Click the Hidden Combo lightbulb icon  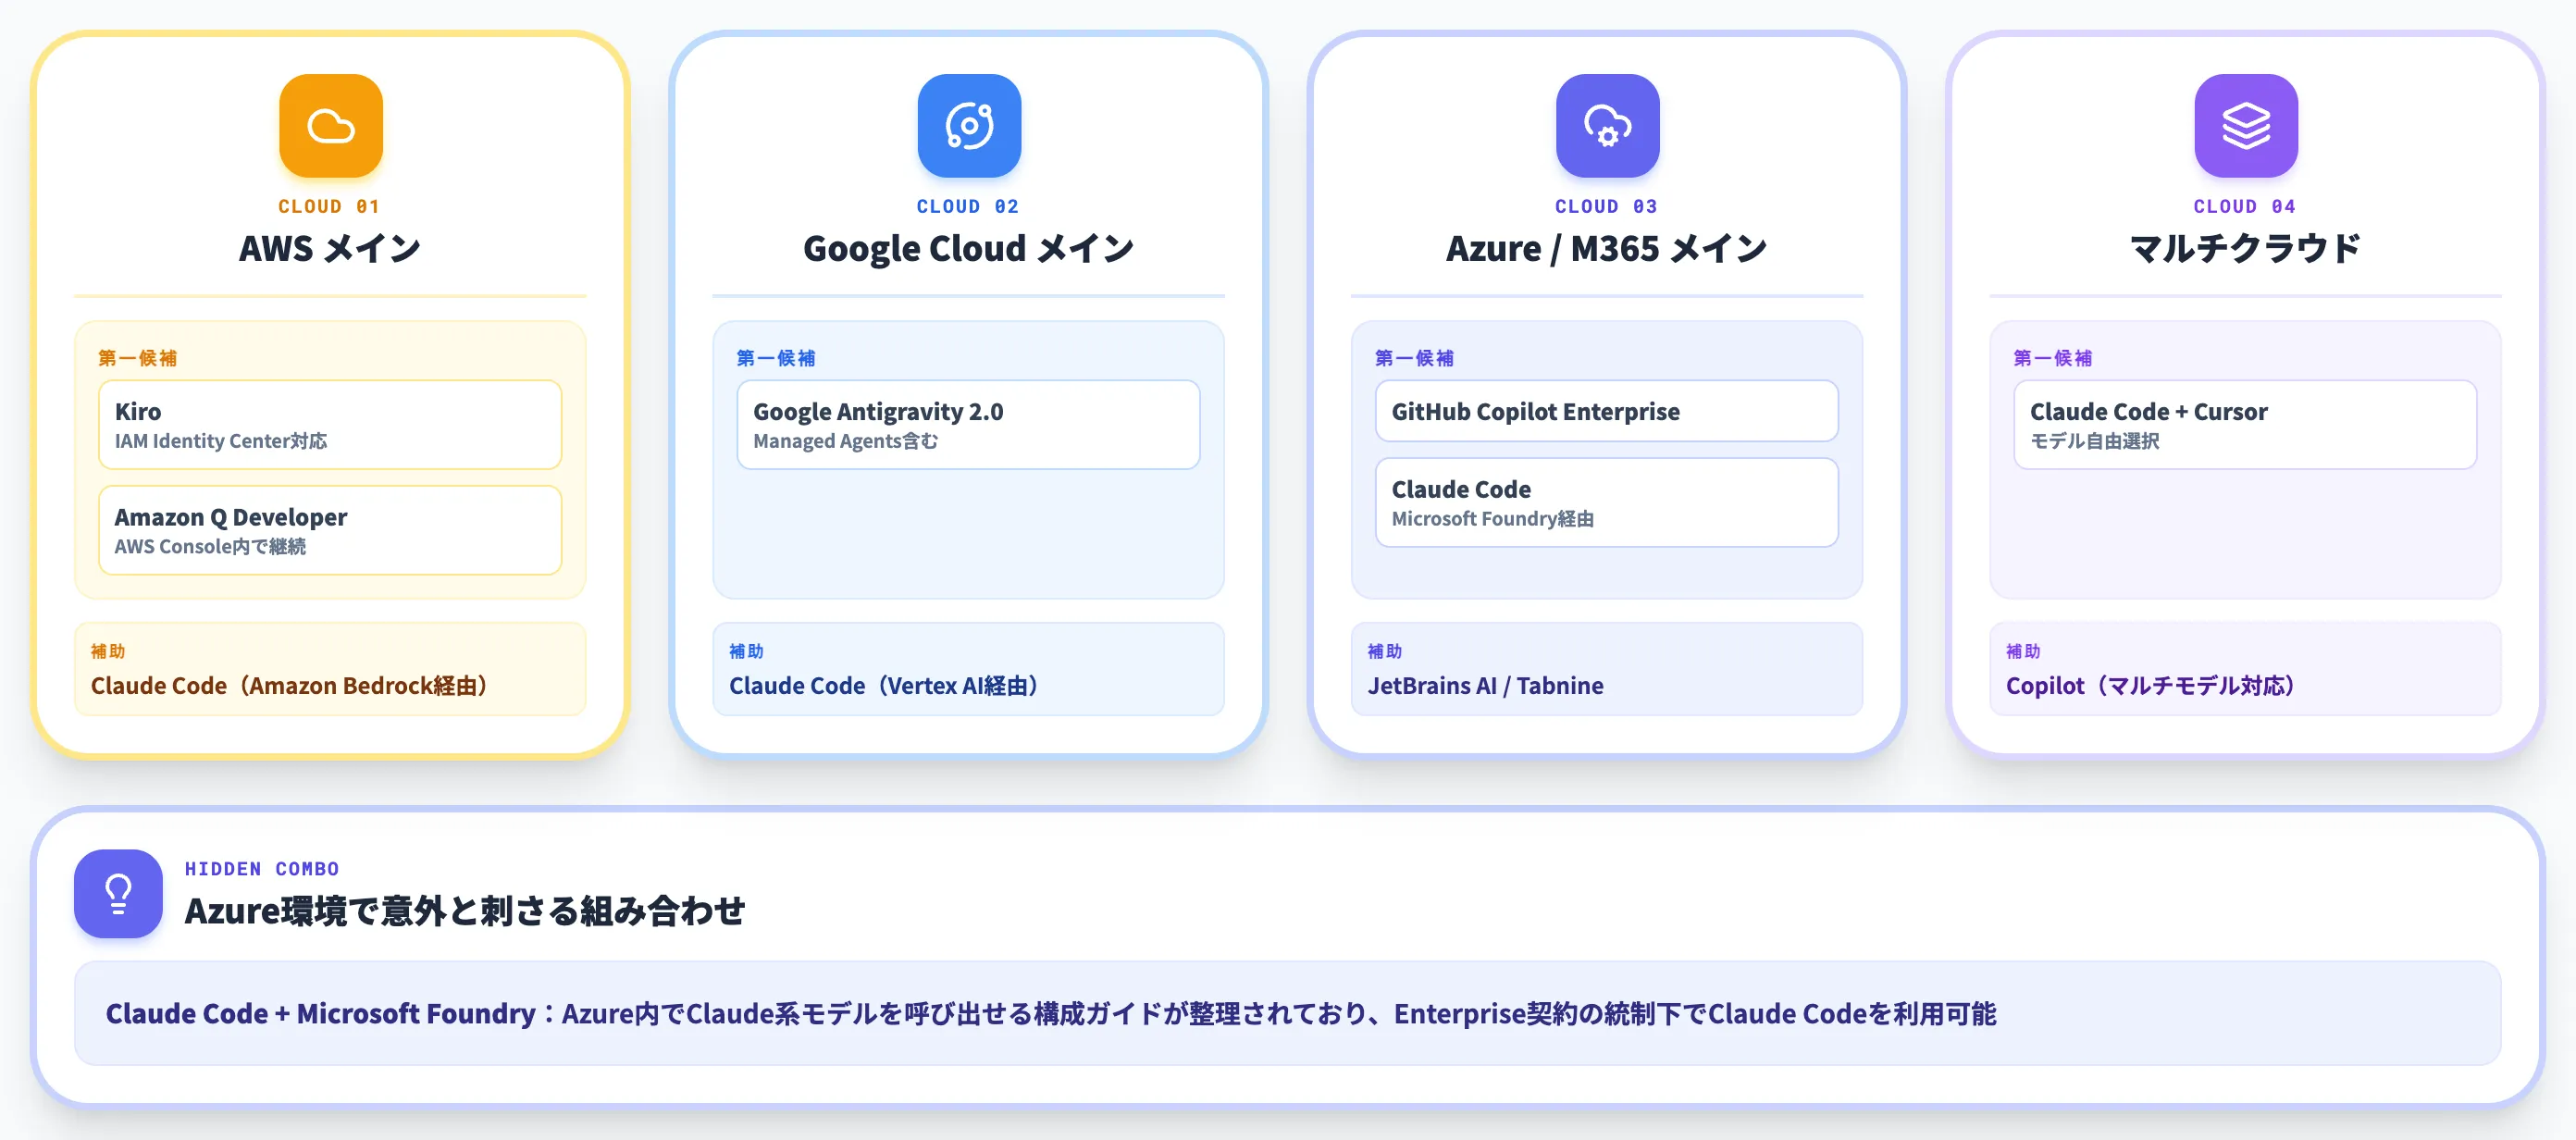coord(118,893)
